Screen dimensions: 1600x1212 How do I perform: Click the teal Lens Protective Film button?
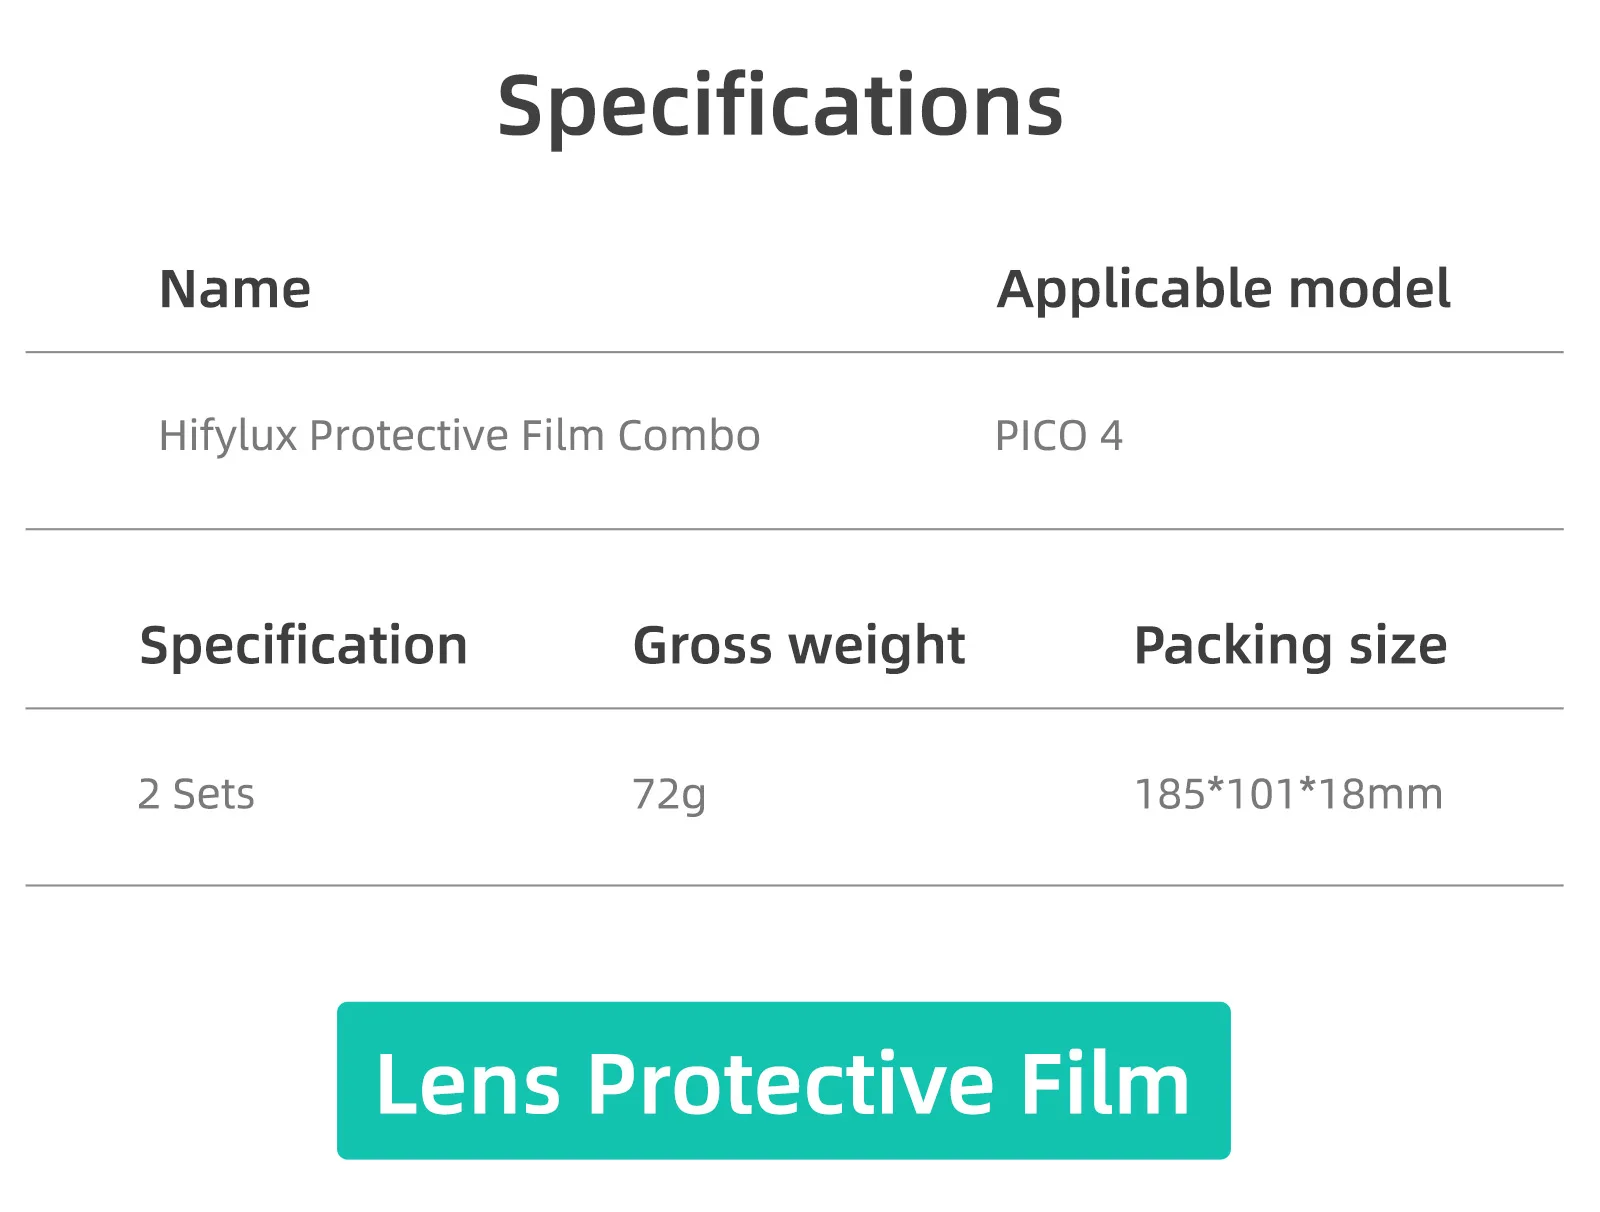tap(783, 1080)
